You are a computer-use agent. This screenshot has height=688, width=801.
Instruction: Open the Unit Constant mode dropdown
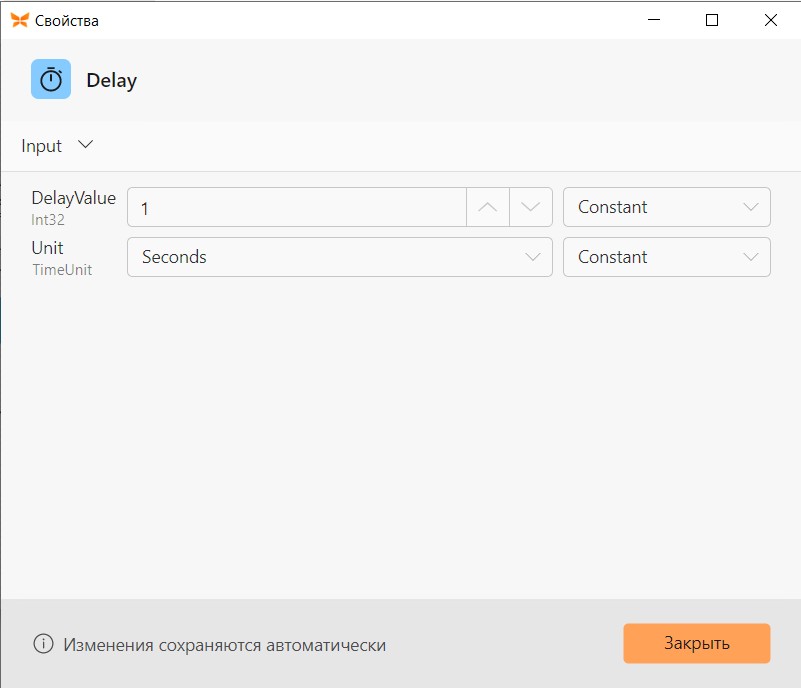(667, 257)
